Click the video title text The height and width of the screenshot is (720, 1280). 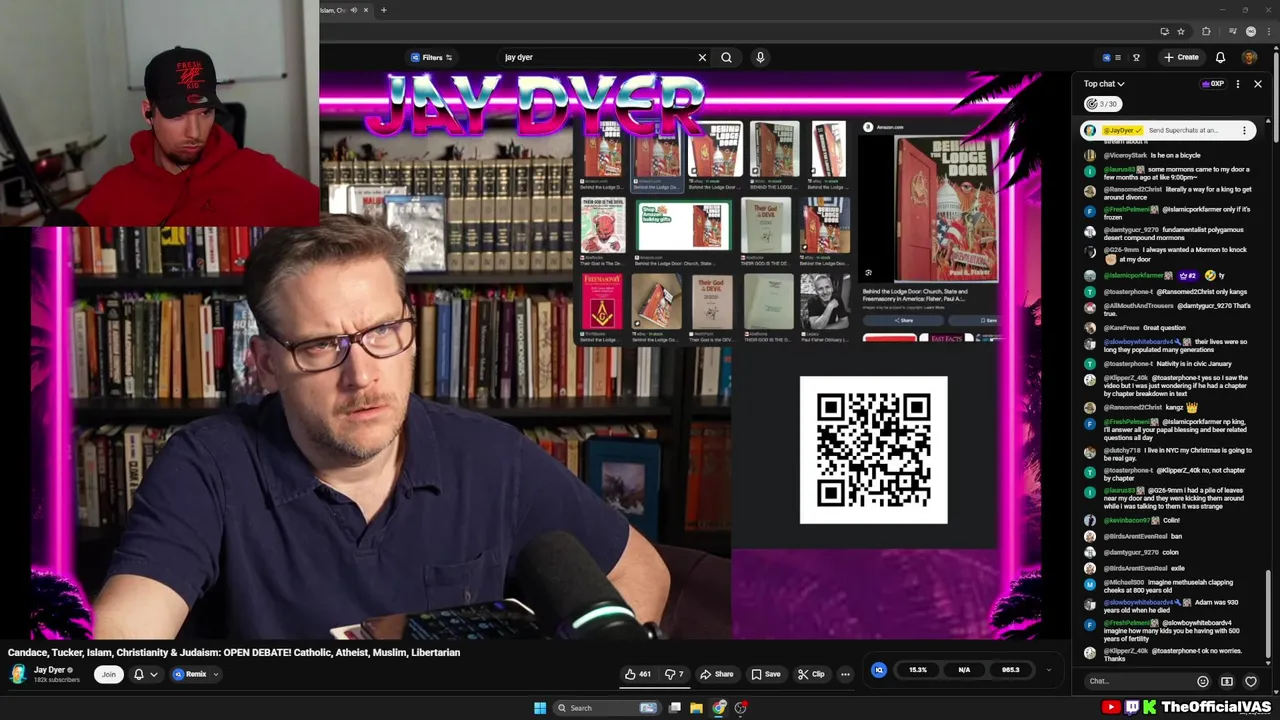[x=234, y=652]
